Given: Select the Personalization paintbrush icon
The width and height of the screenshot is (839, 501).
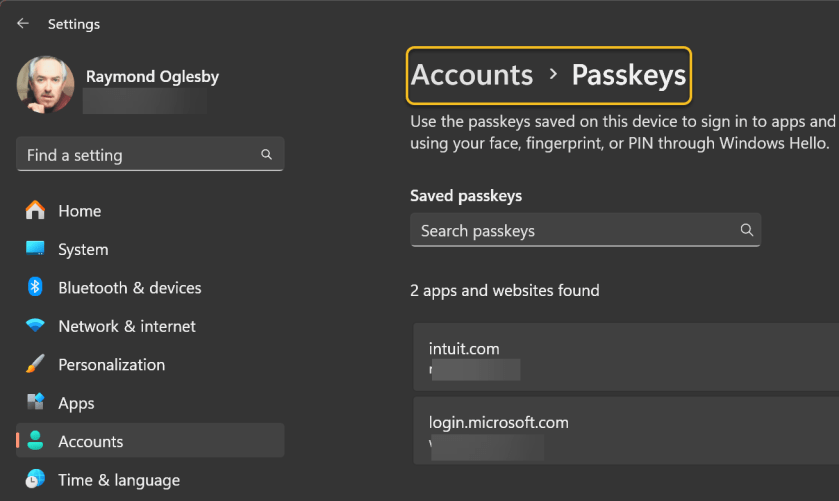Looking at the screenshot, I should (x=35, y=364).
